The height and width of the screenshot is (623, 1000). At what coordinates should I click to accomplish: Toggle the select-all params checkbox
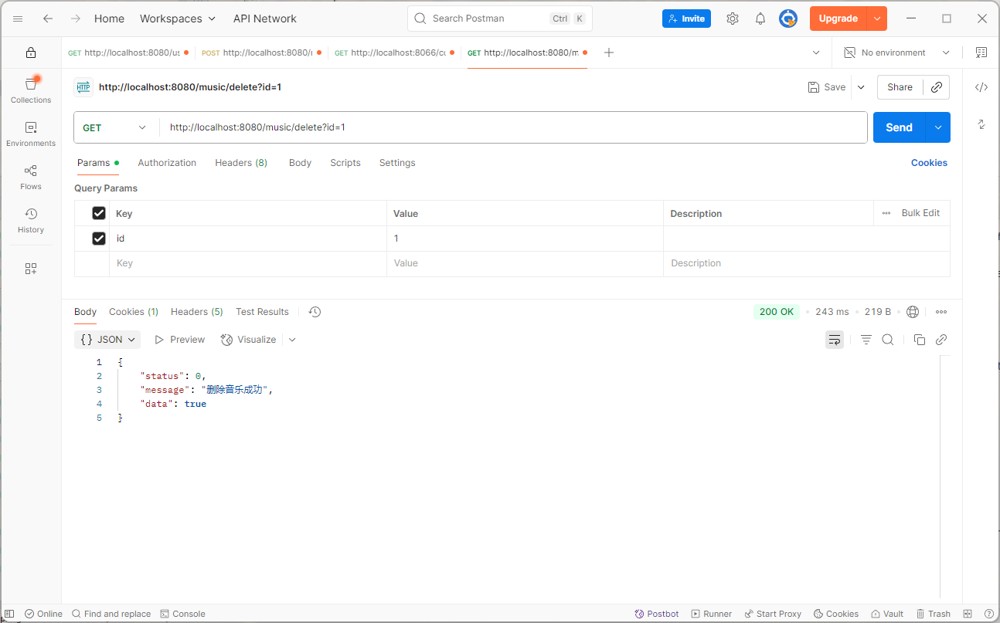[99, 213]
